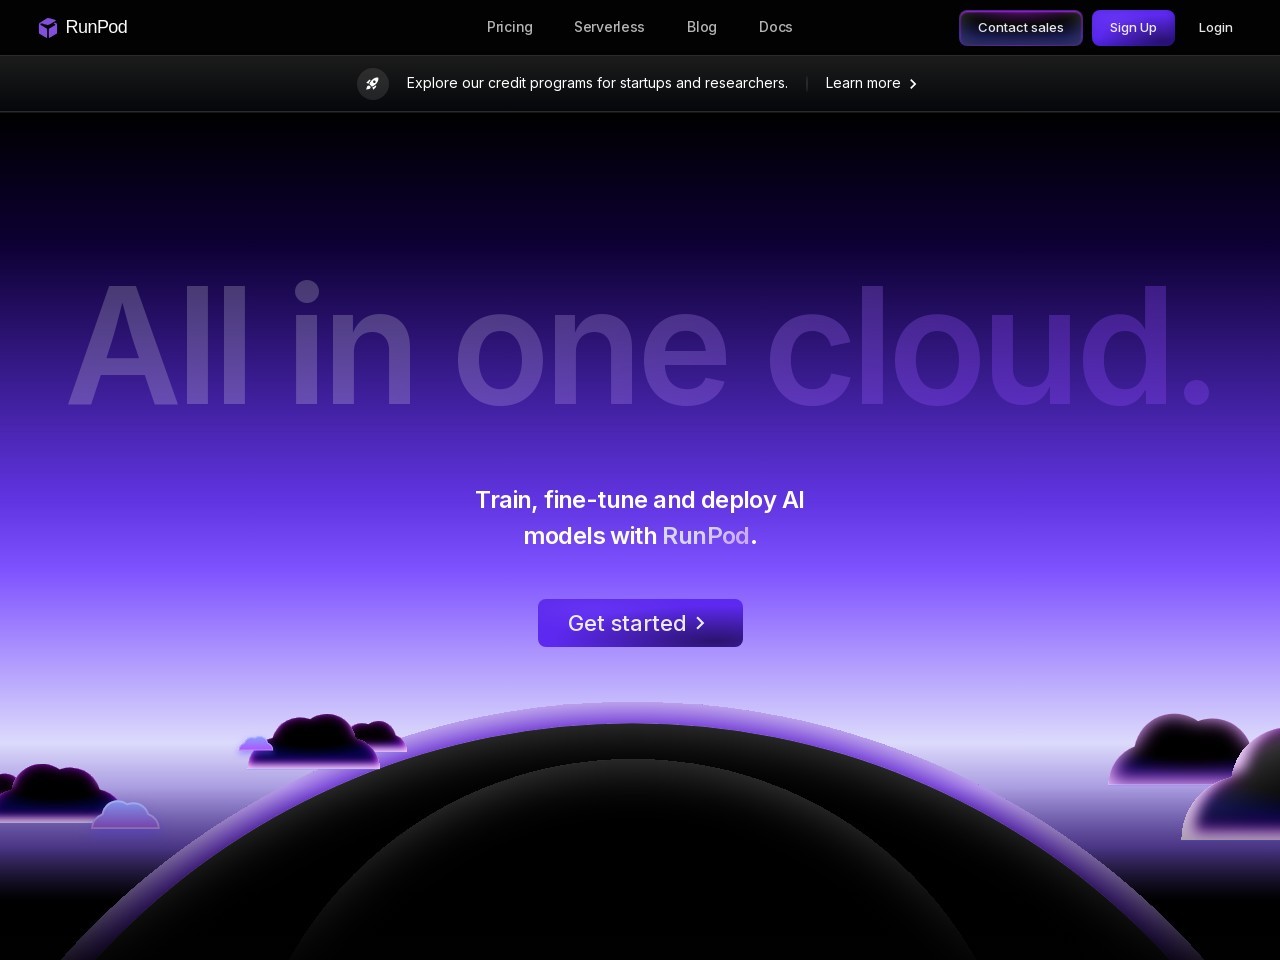Click the Get started button
The image size is (1280, 960).
pyautogui.click(x=640, y=623)
